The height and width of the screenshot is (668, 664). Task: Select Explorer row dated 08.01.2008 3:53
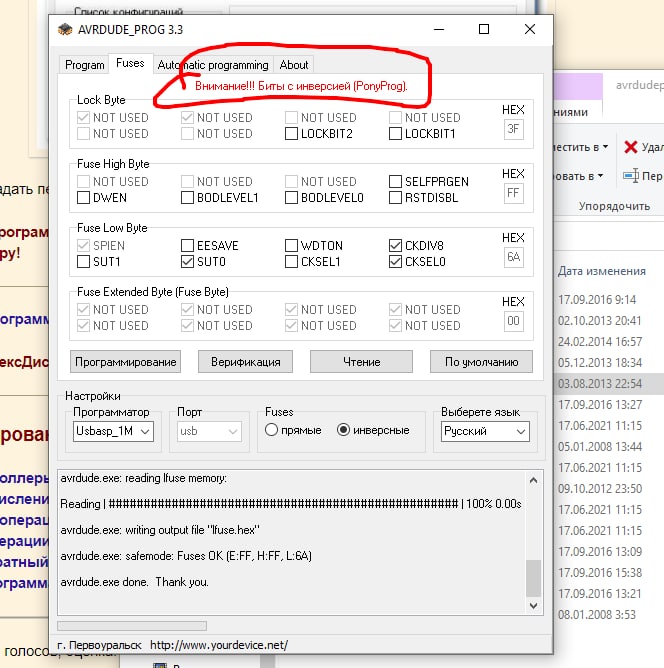pos(597,614)
